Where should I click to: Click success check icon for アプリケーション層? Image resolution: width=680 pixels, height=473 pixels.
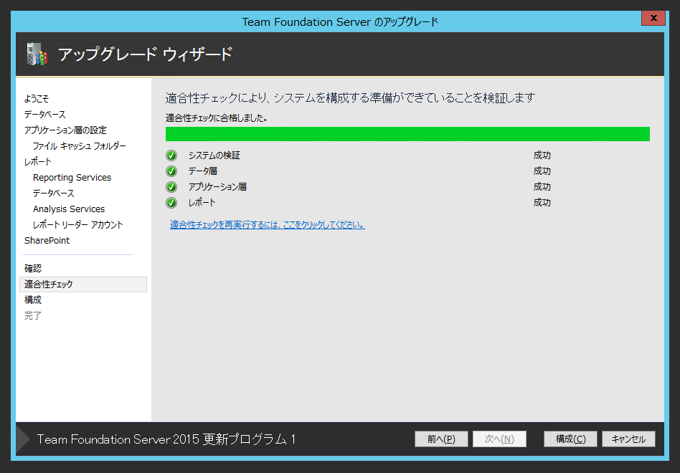171,187
